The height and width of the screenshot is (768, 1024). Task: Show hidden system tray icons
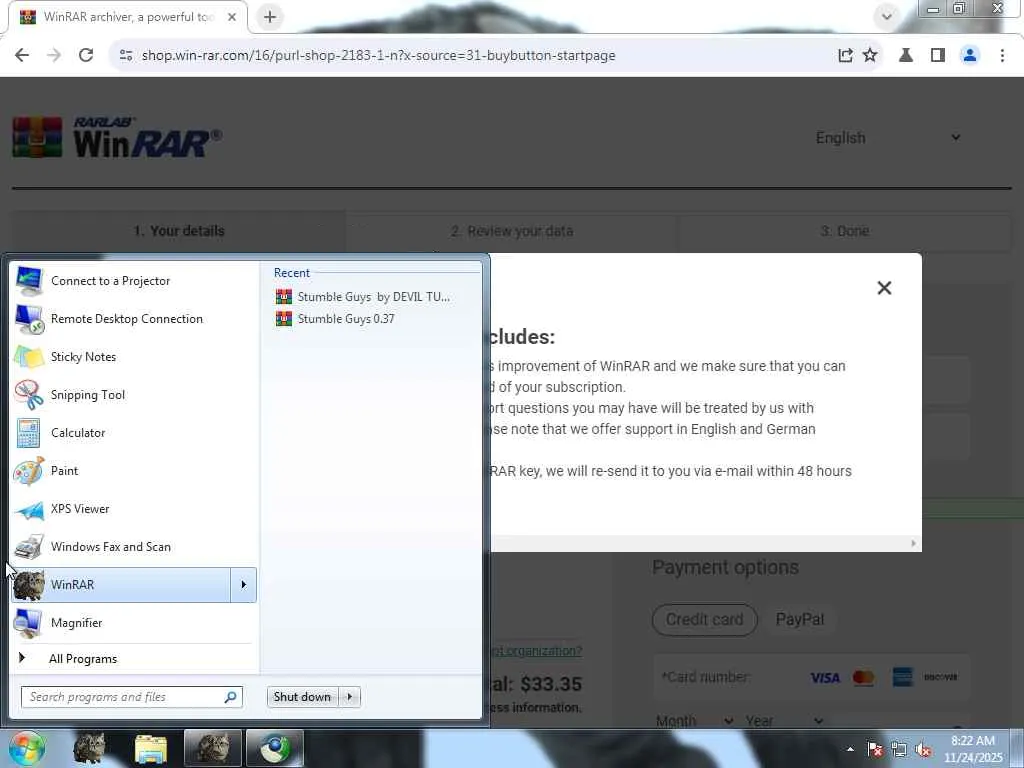[x=850, y=749]
